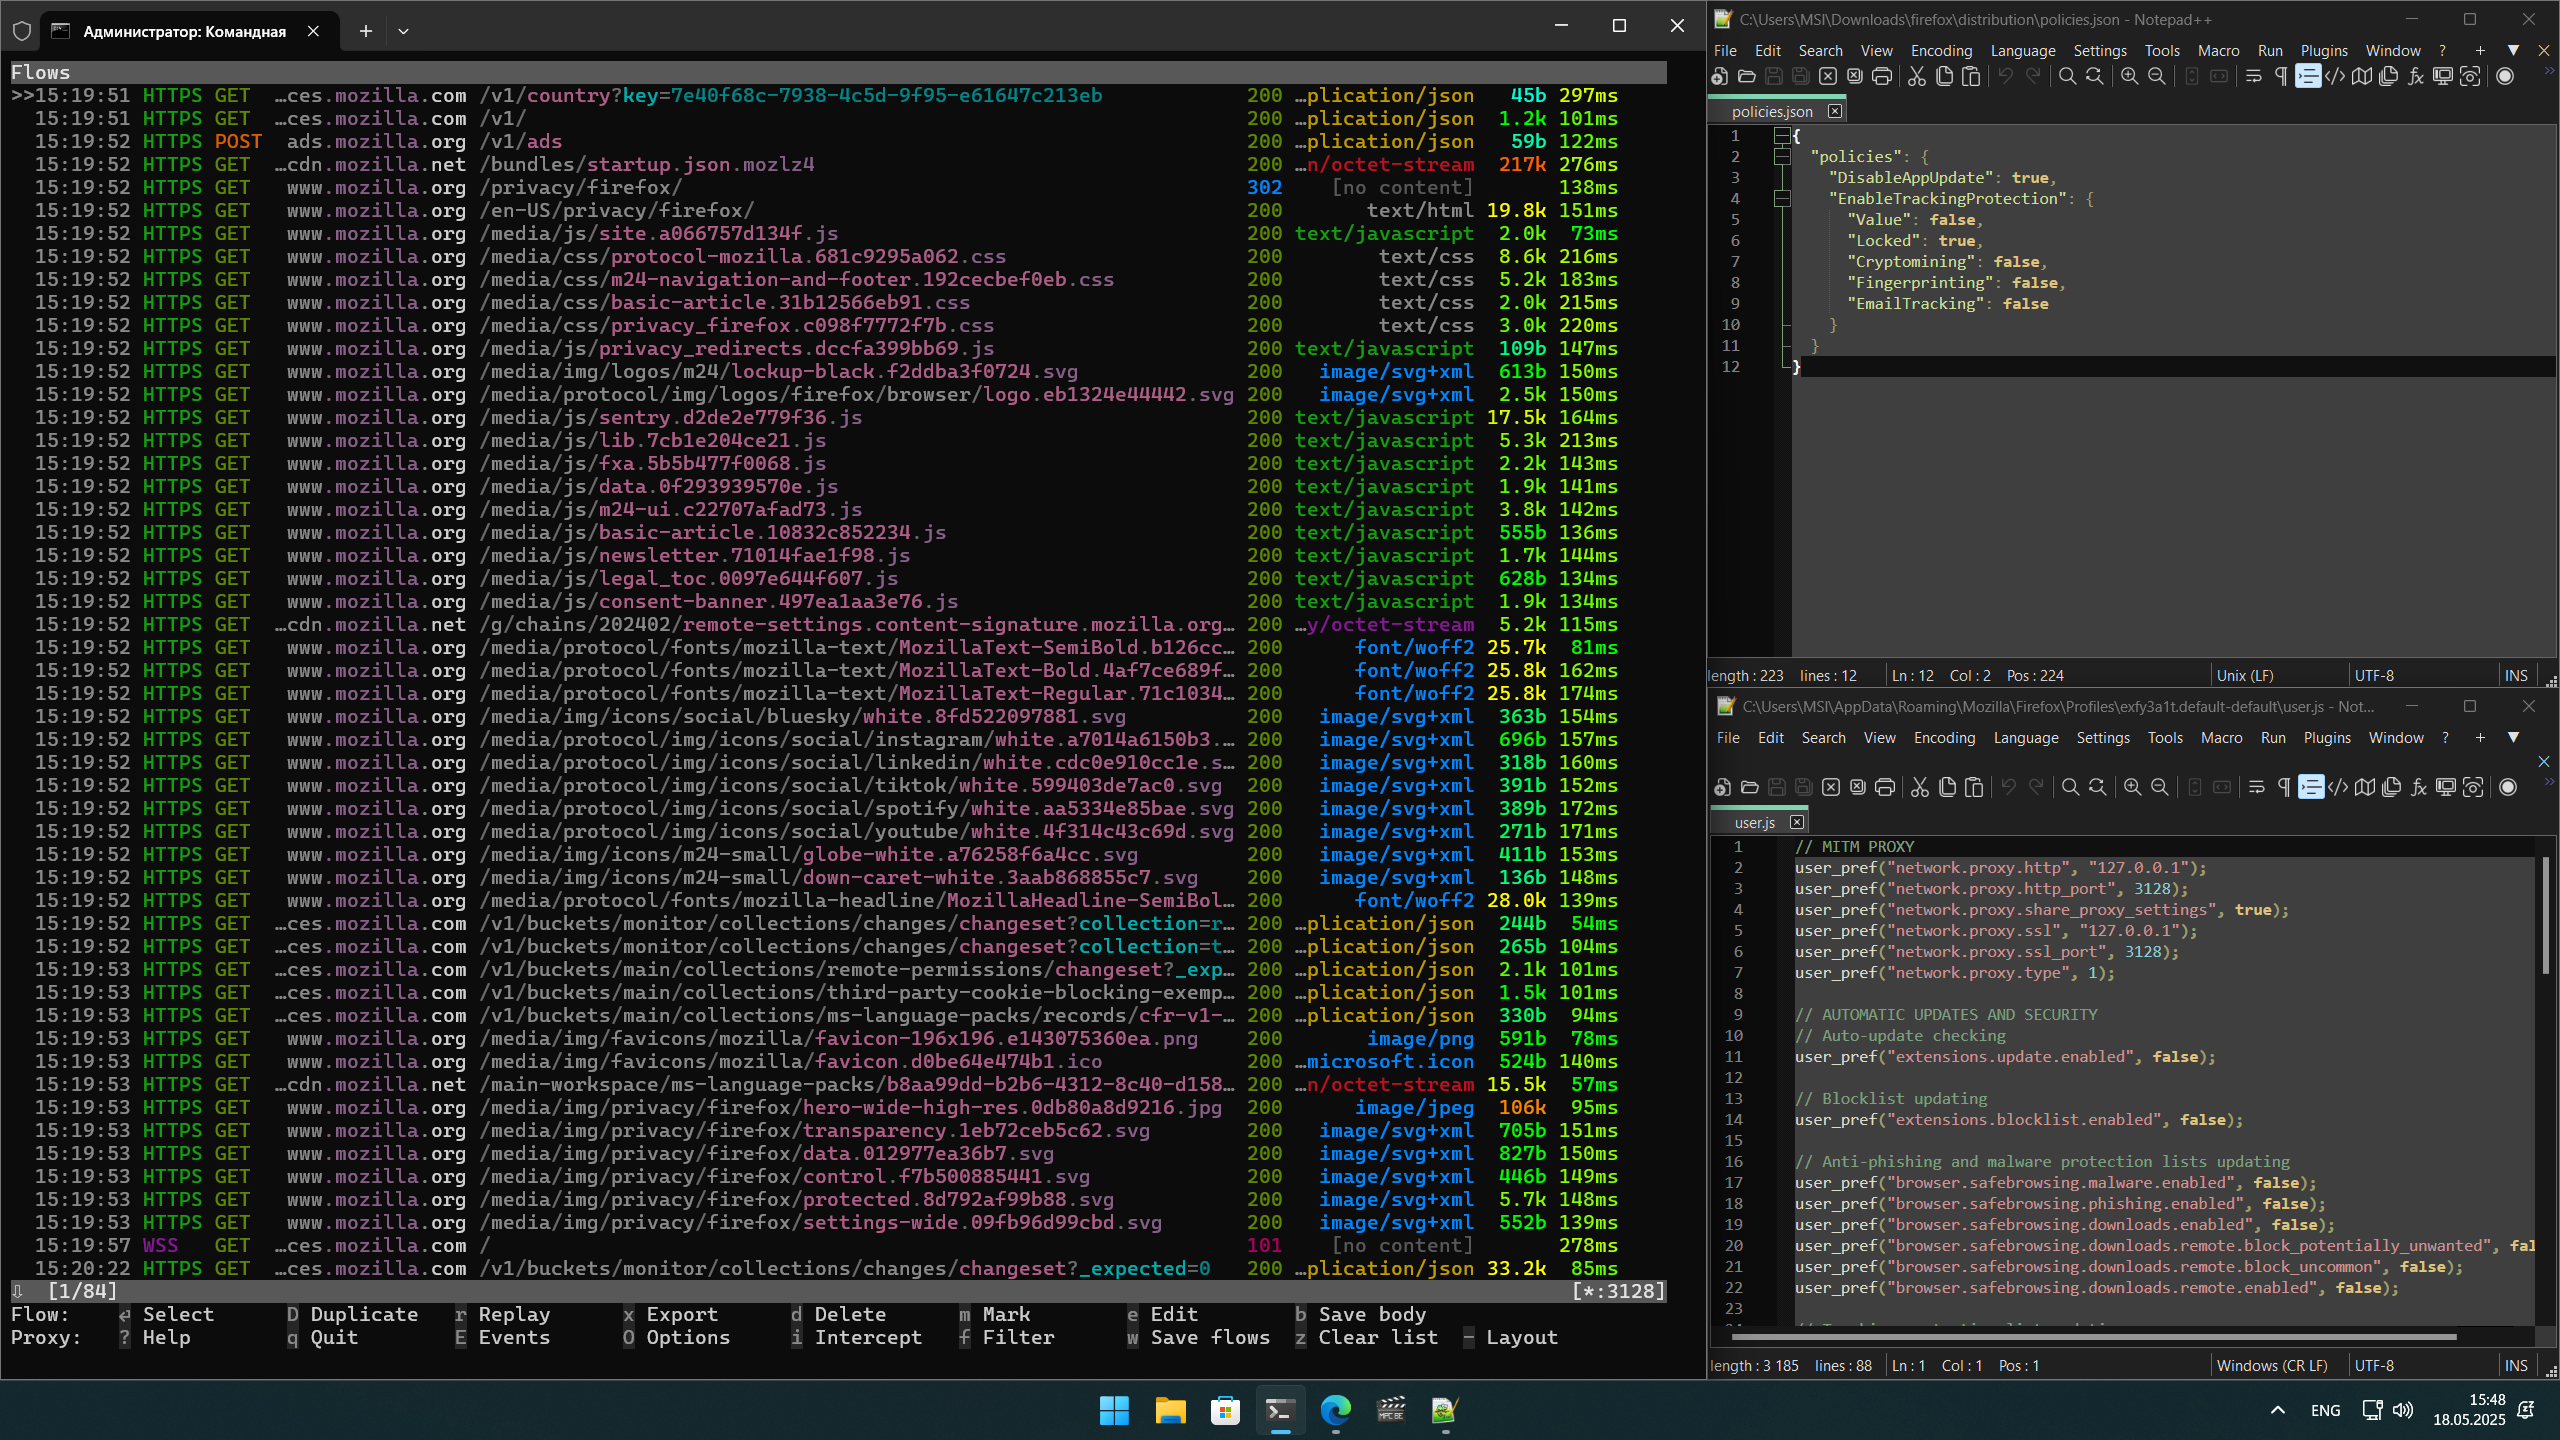Open Language menu in policies.json Notepad++
2560x1440 pixels.
2023,50
